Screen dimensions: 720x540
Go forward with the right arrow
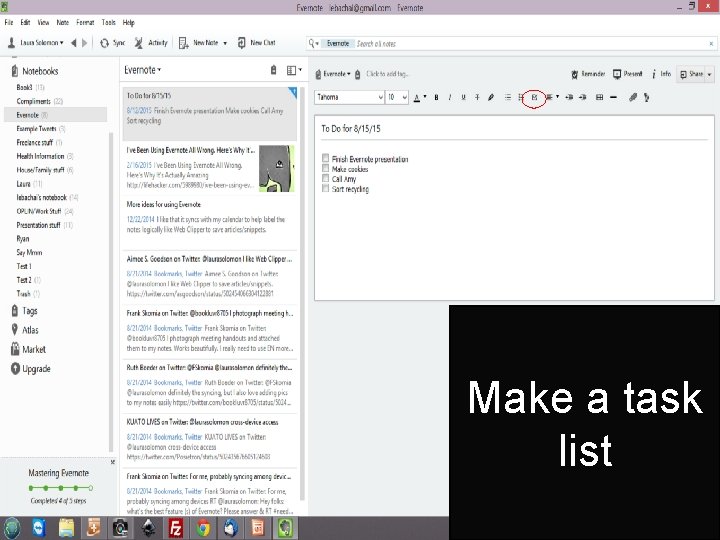[84, 43]
